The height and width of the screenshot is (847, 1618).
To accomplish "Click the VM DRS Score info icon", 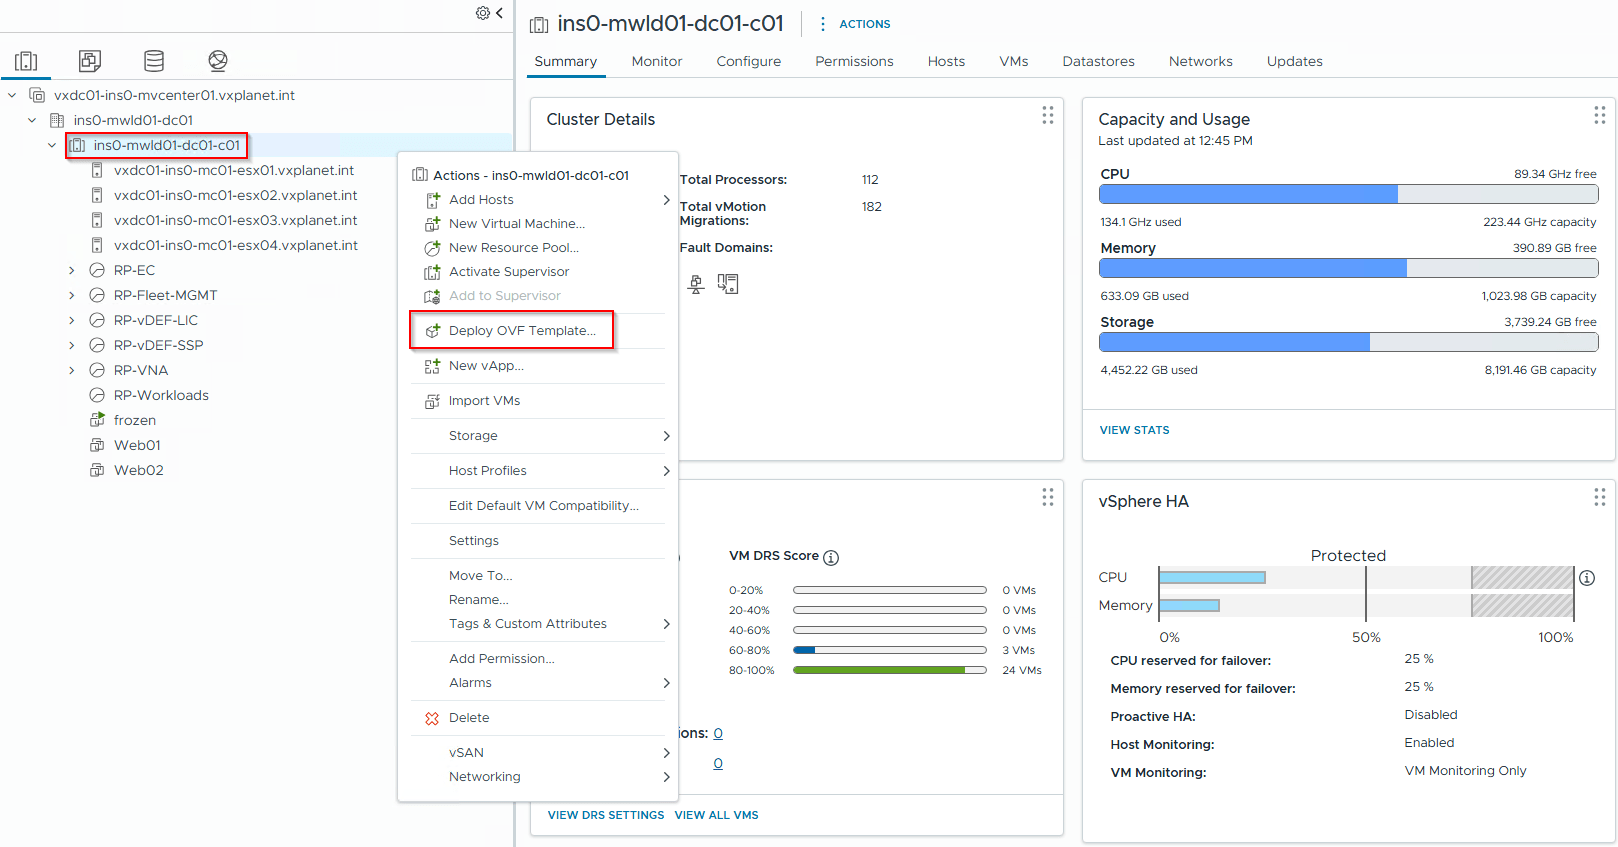I will click(831, 558).
